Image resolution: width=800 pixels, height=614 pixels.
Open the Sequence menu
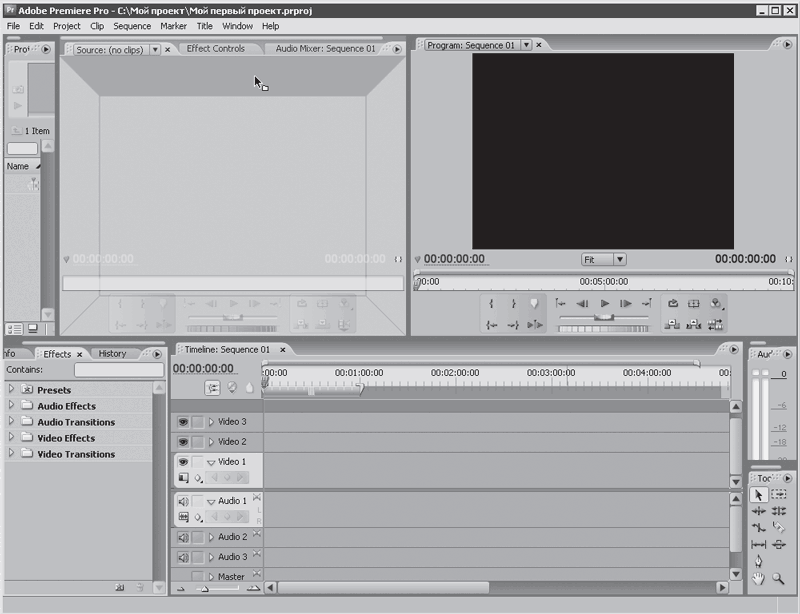[132, 26]
